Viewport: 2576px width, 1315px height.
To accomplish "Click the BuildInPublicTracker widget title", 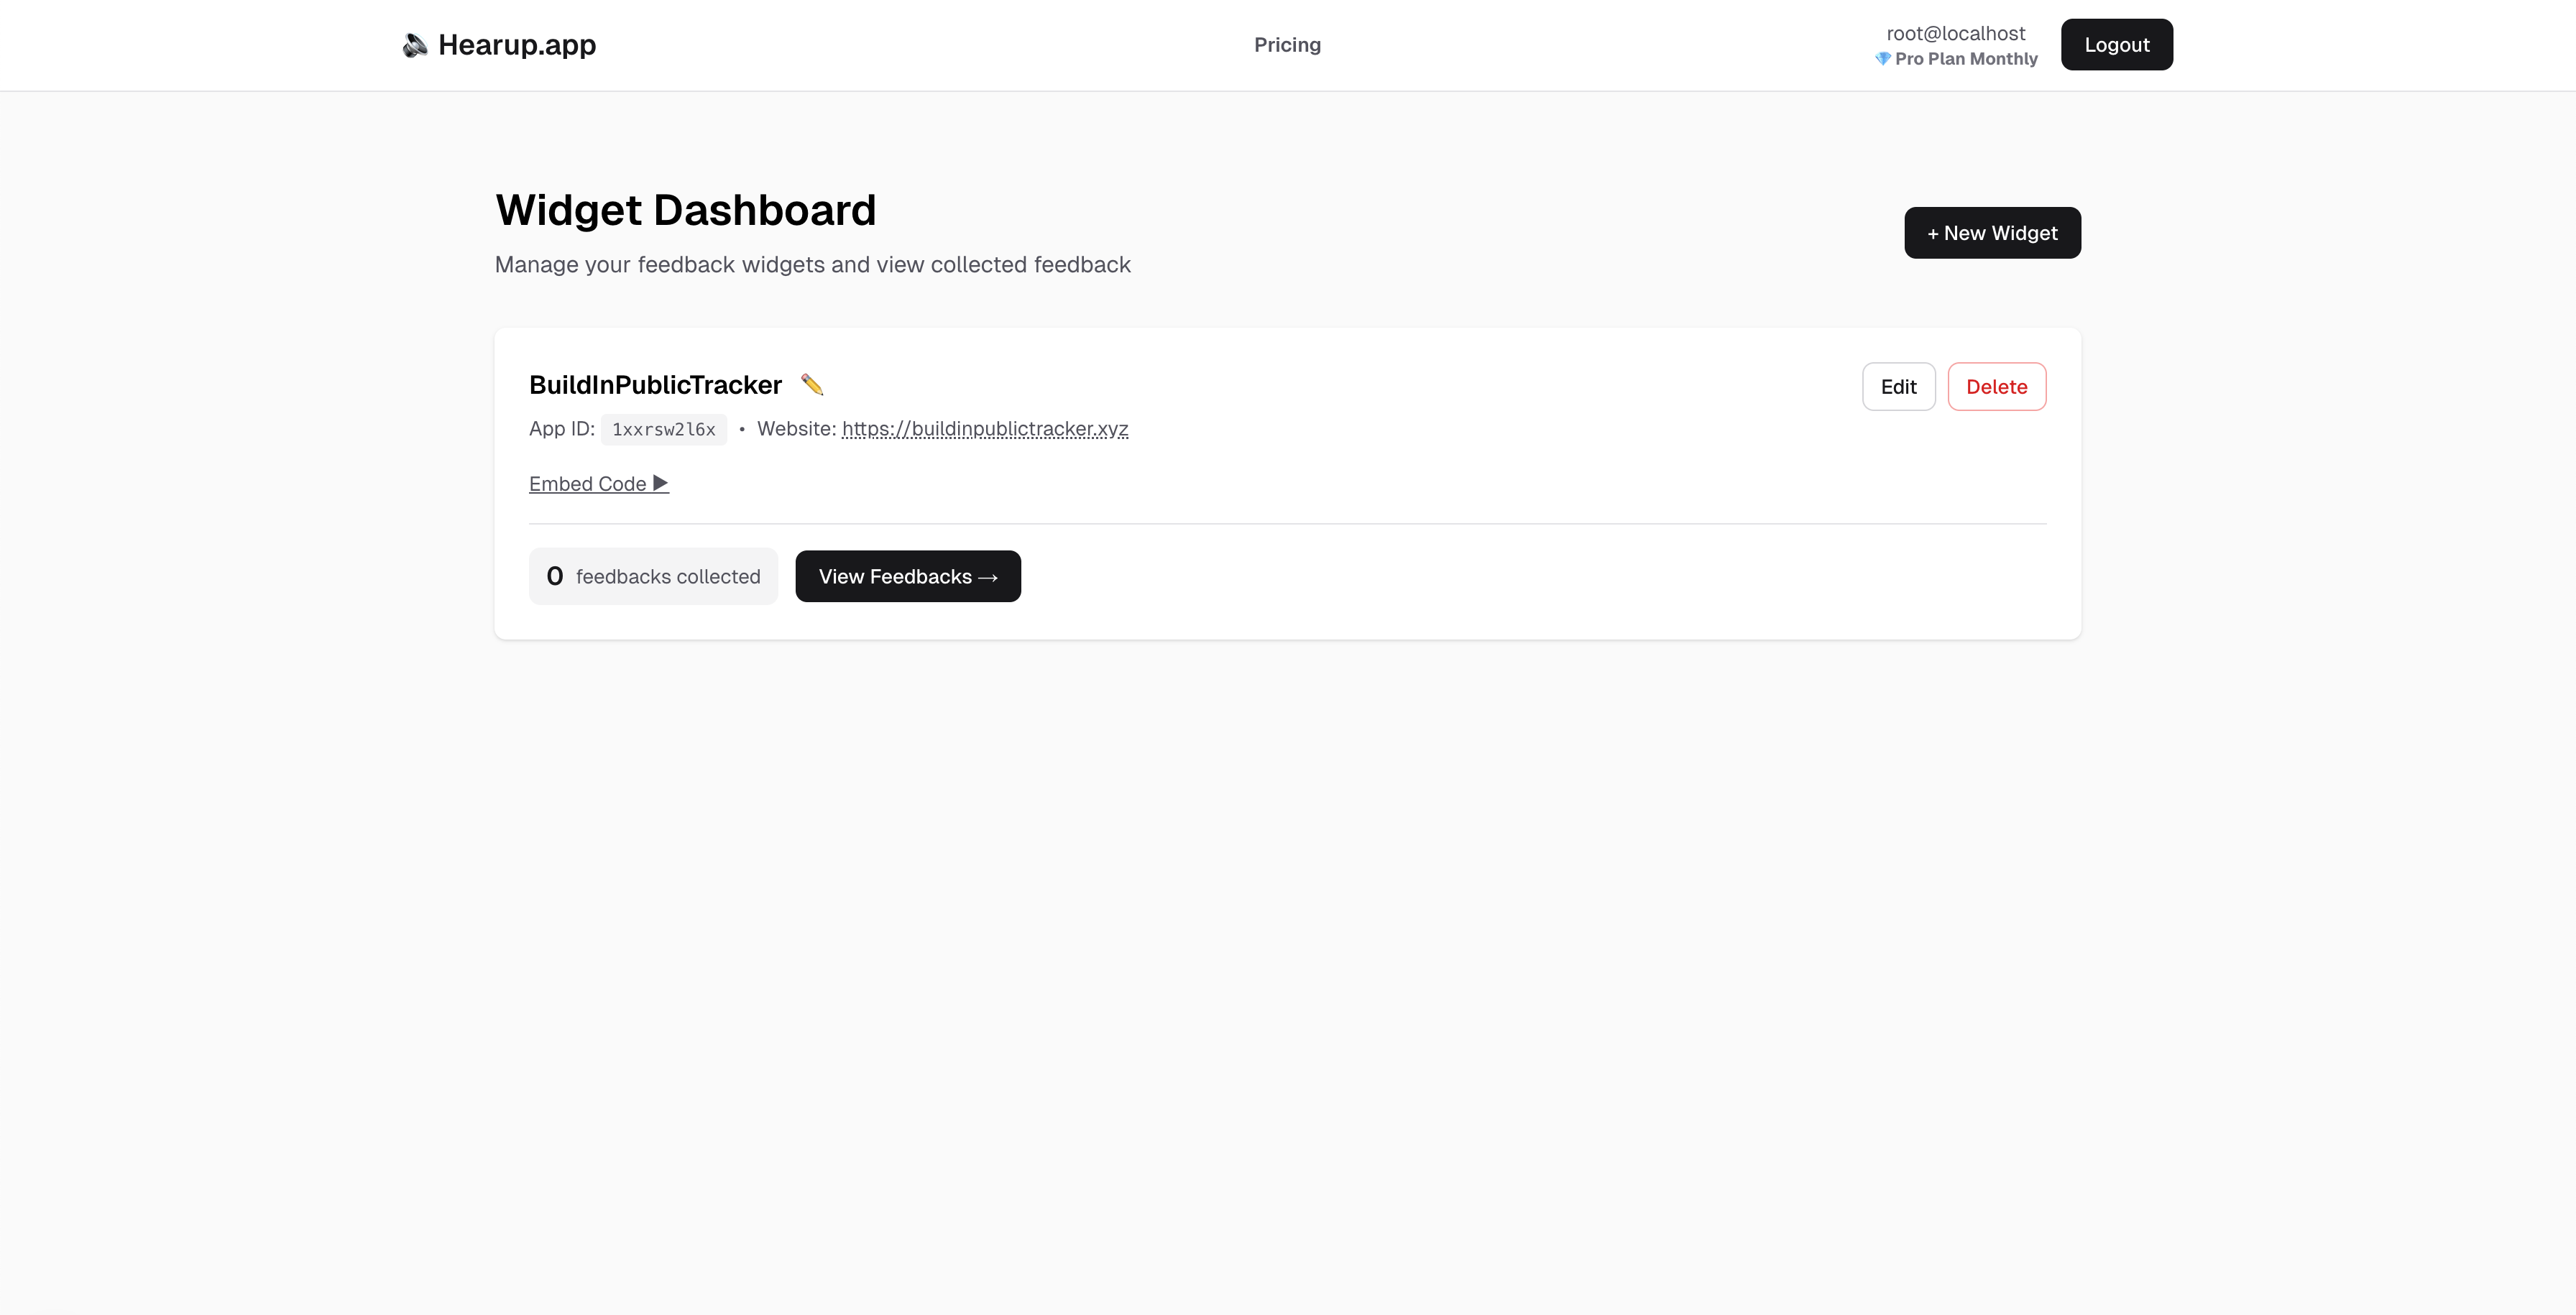I will pos(655,384).
